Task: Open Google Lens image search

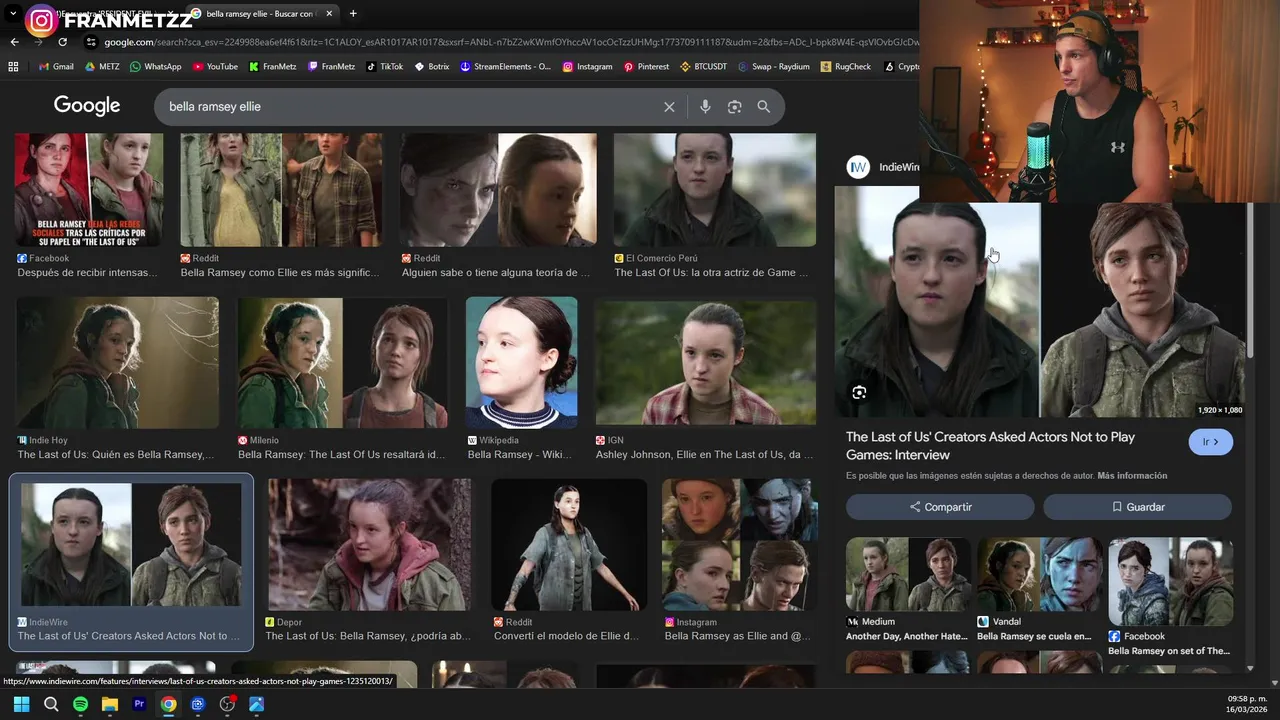Action: pos(734,107)
